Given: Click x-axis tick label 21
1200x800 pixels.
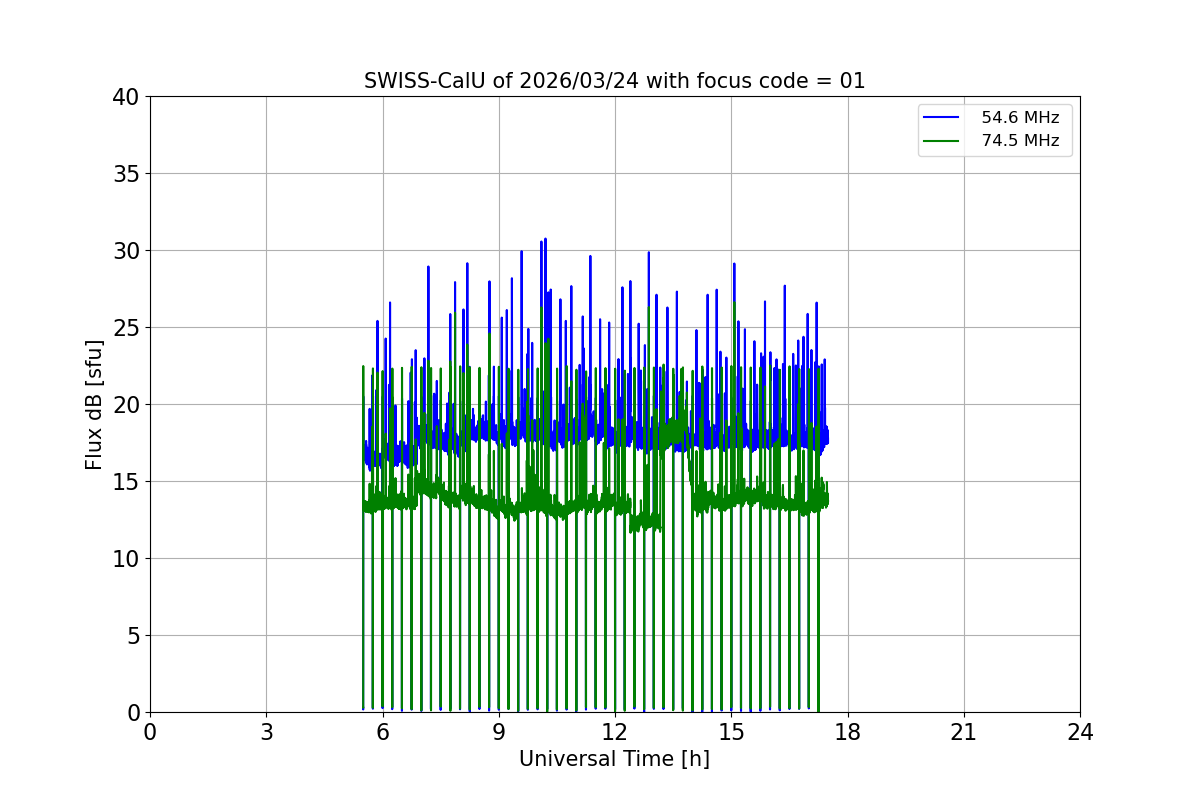Looking at the screenshot, I should 964,732.
